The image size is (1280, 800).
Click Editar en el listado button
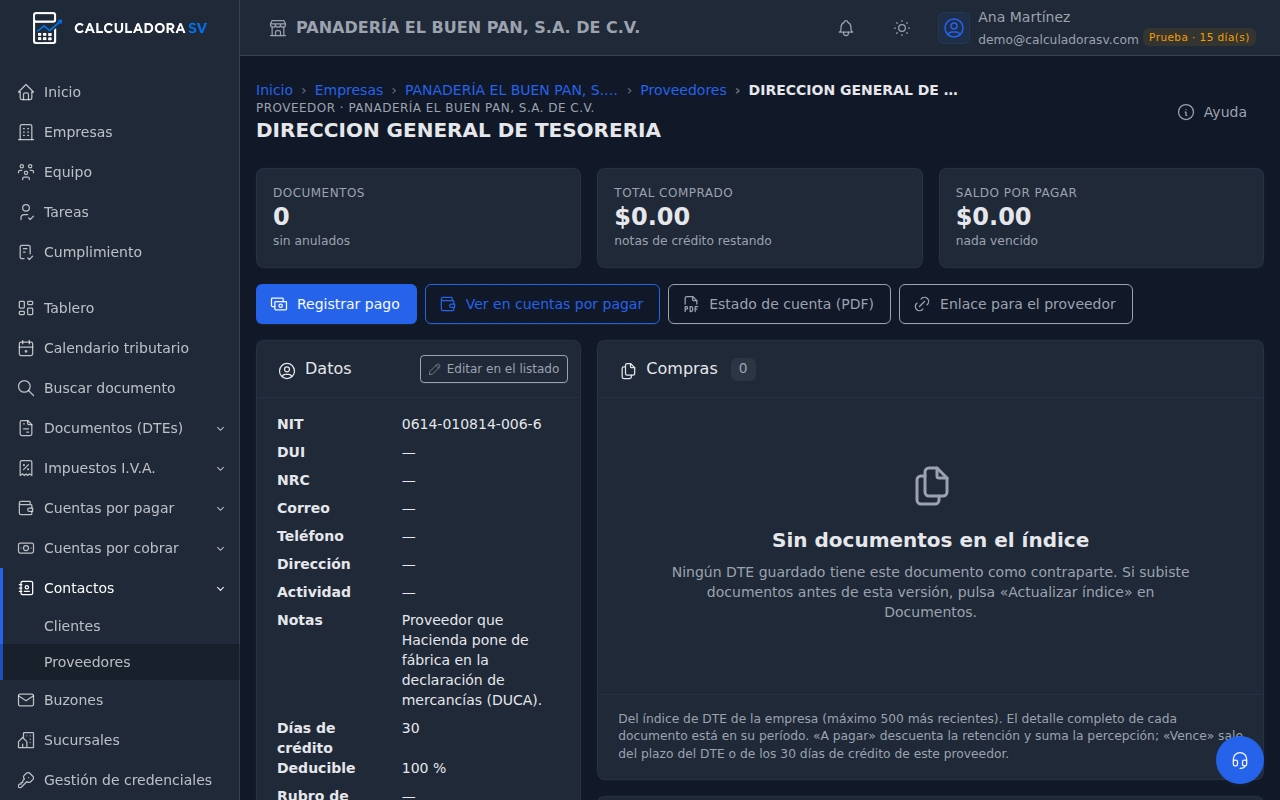click(494, 369)
